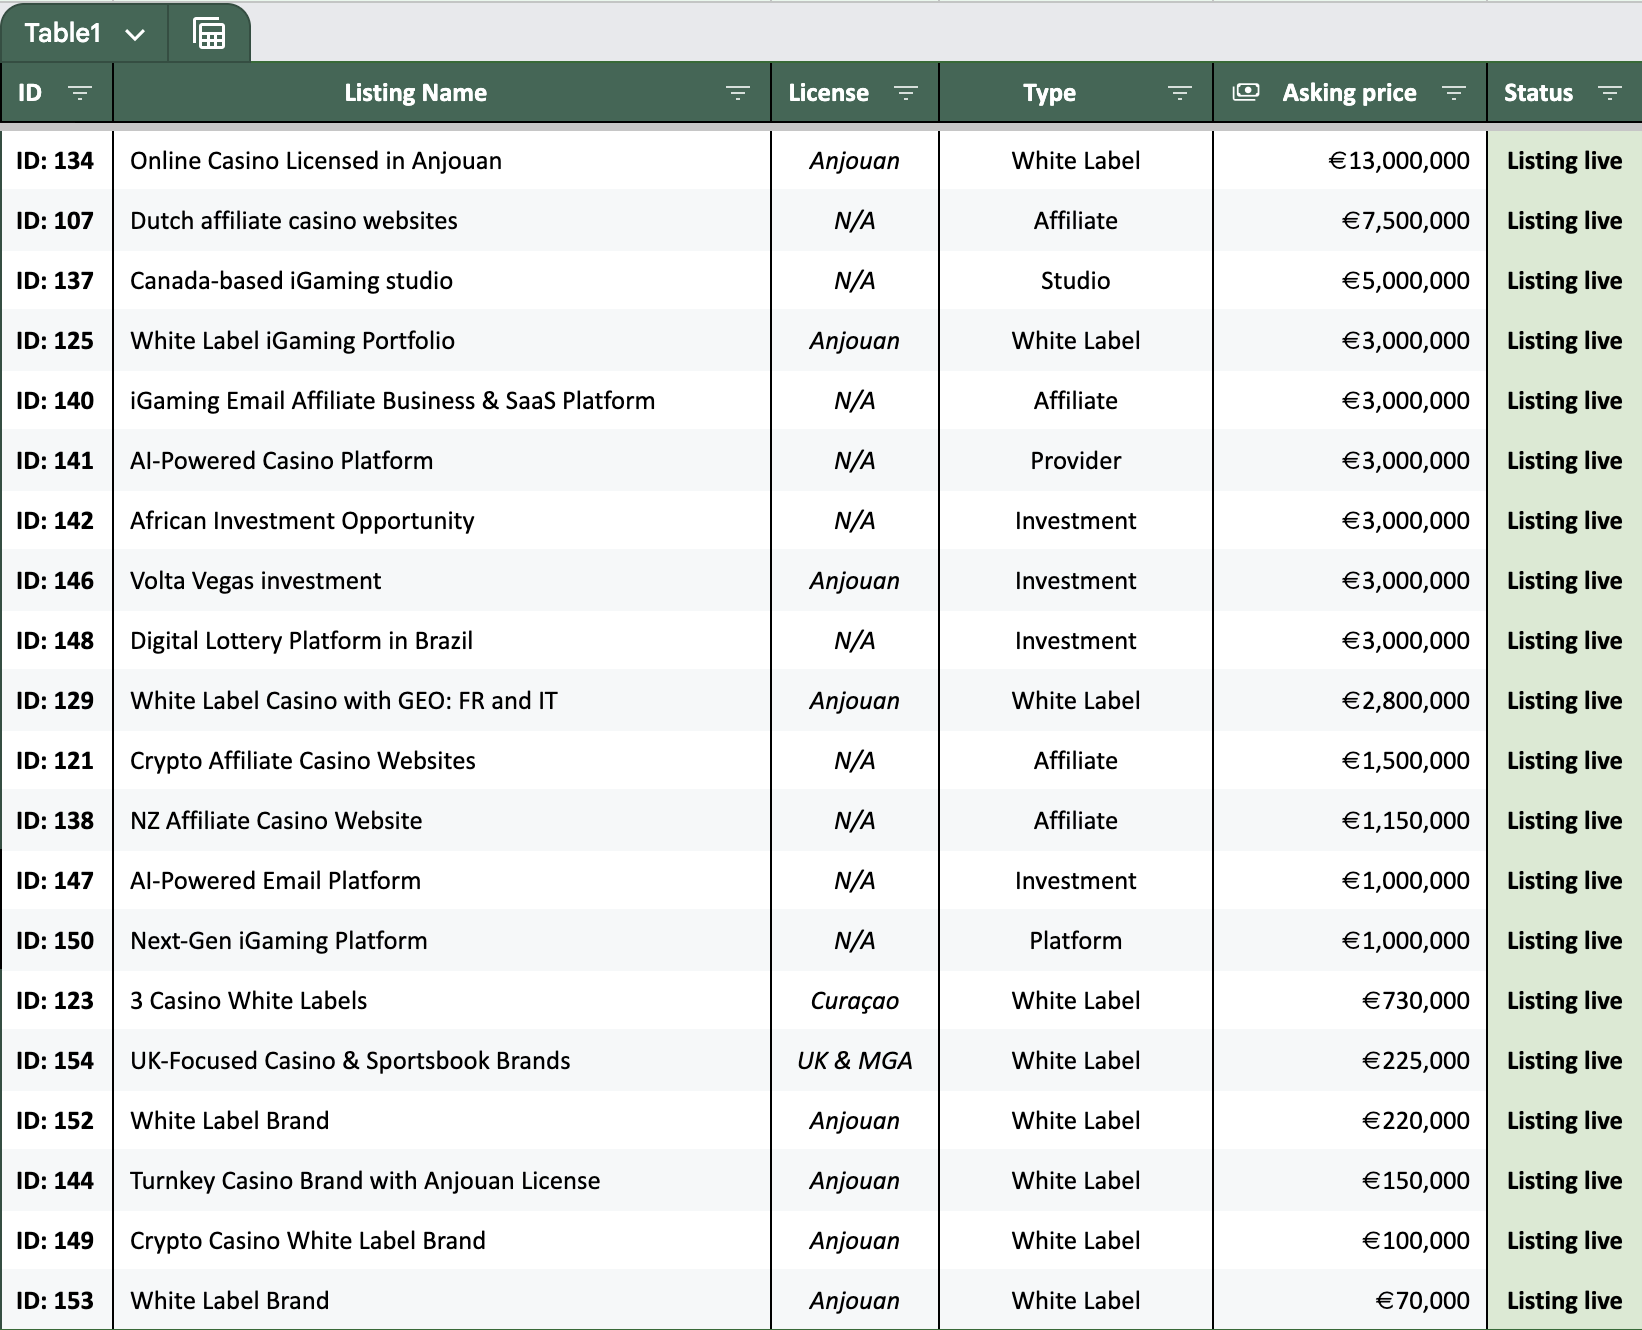Select the Status column header text
Viewport: 1642px width, 1330px height.
tap(1538, 93)
